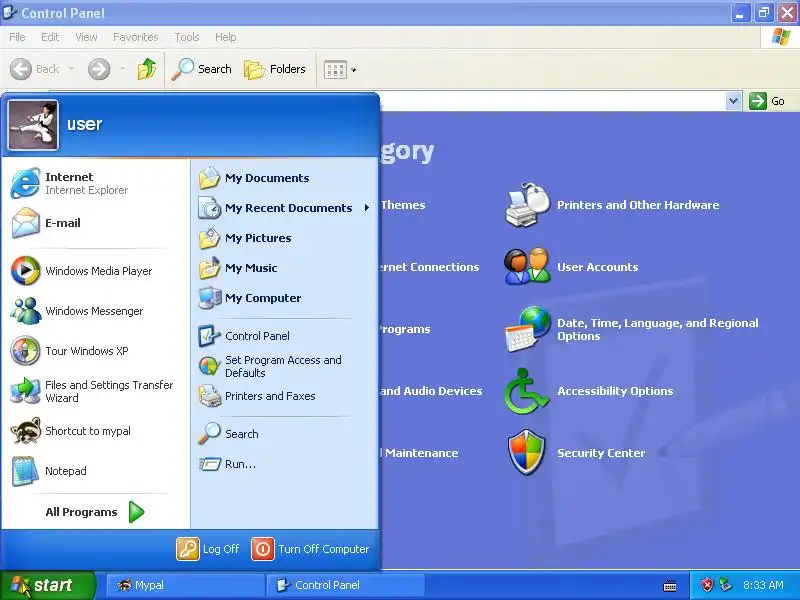
Task: Click the on-screen keyboard taskbar icon
Action: pos(670,586)
